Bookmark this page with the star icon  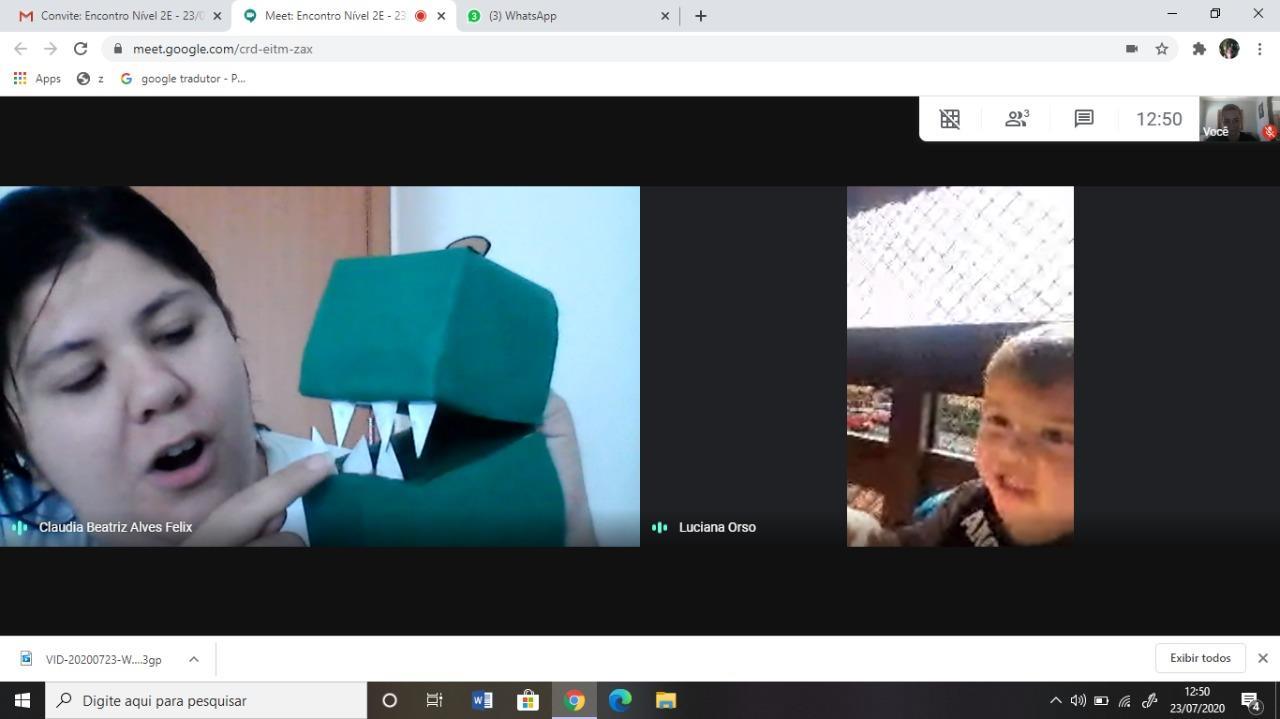click(1162, 49)
